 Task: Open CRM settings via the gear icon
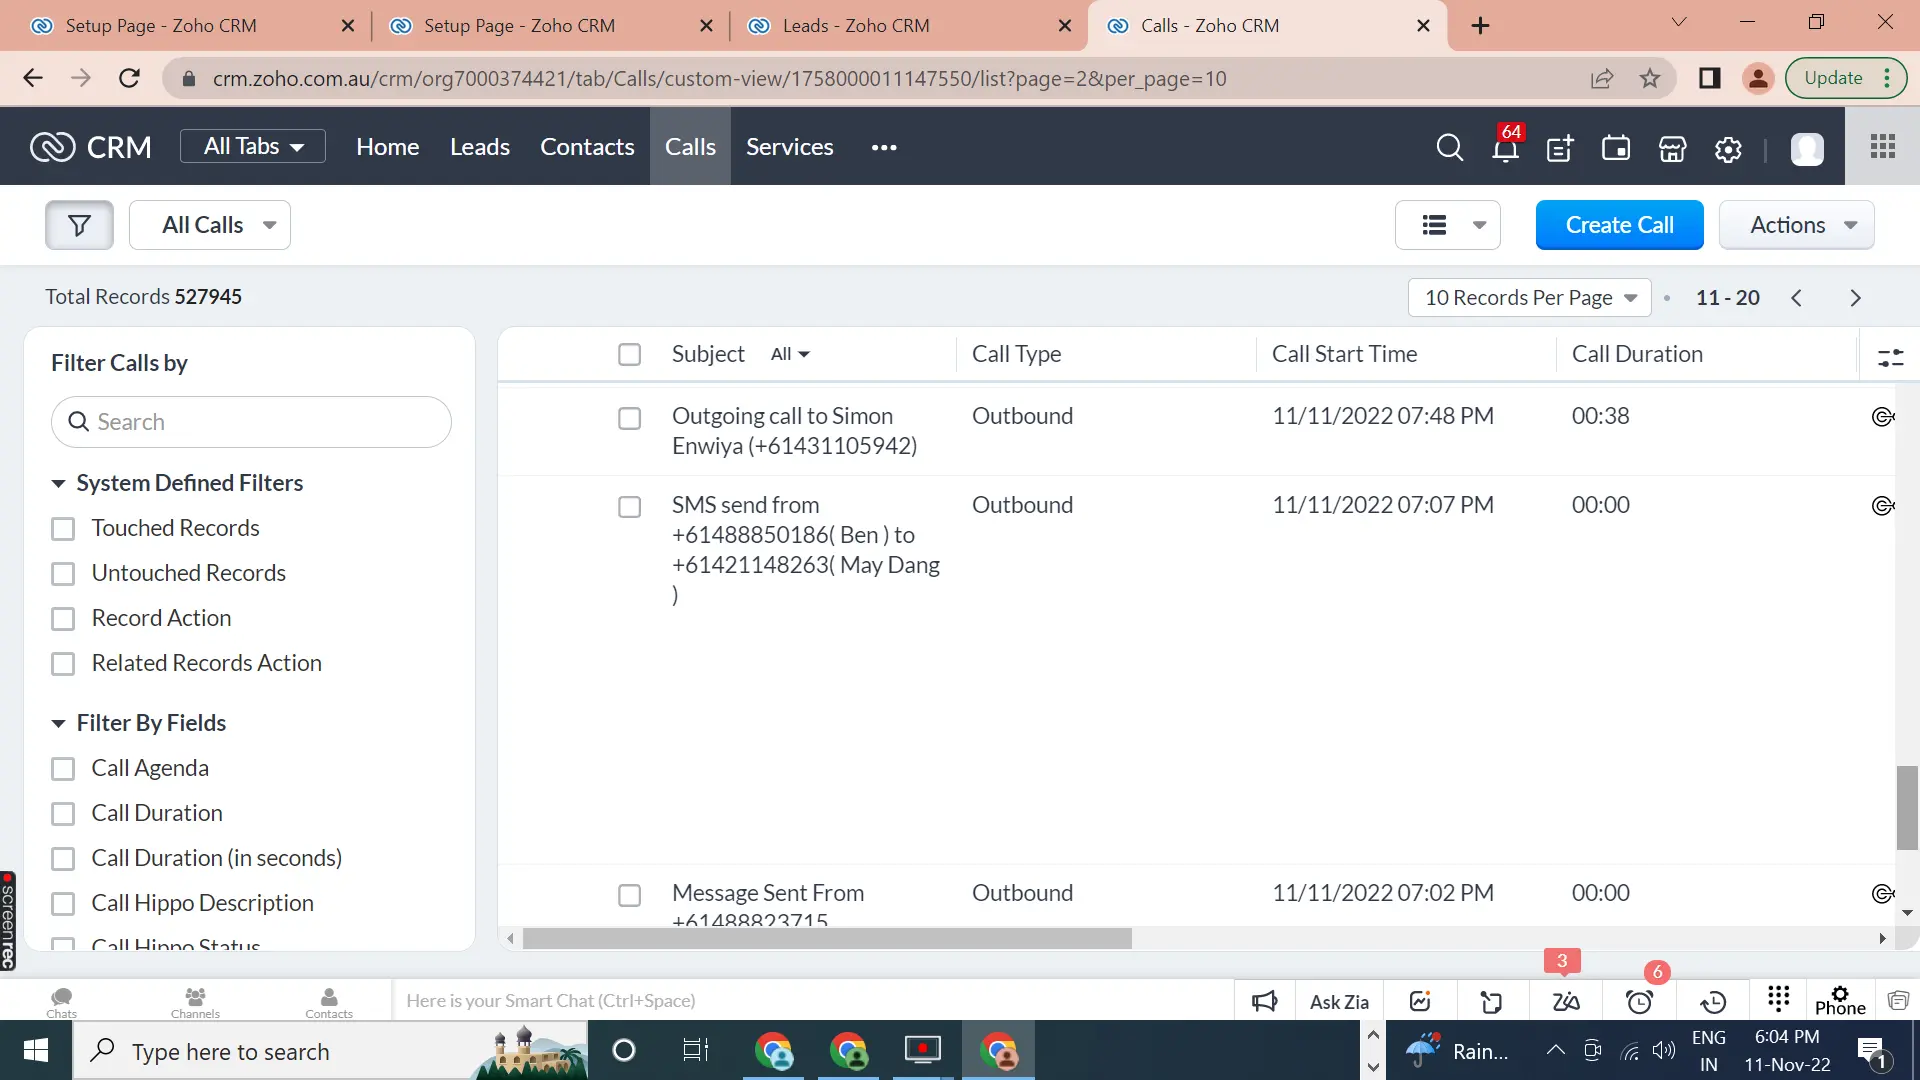coord(1727,148)
